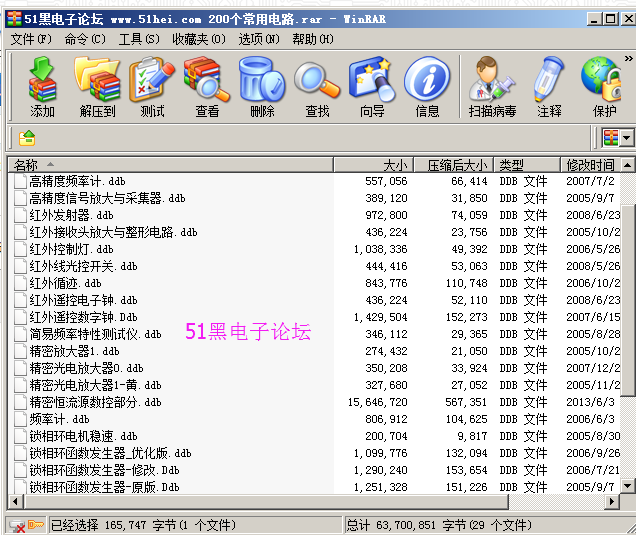Go up one folder level icon
The width and height of the screenshot is (636, 535).
[27, 138]
